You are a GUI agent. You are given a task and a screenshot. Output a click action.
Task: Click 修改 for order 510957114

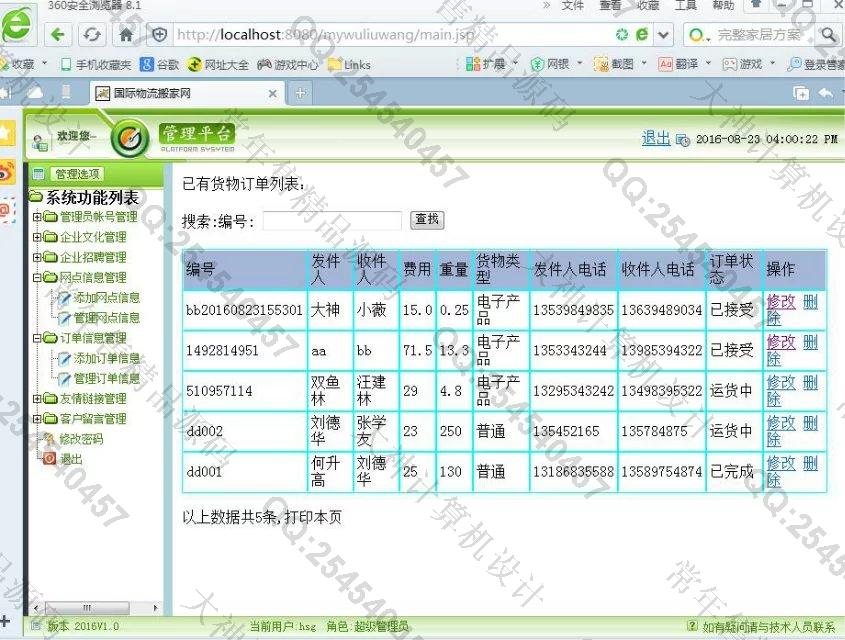pos(781,382)
